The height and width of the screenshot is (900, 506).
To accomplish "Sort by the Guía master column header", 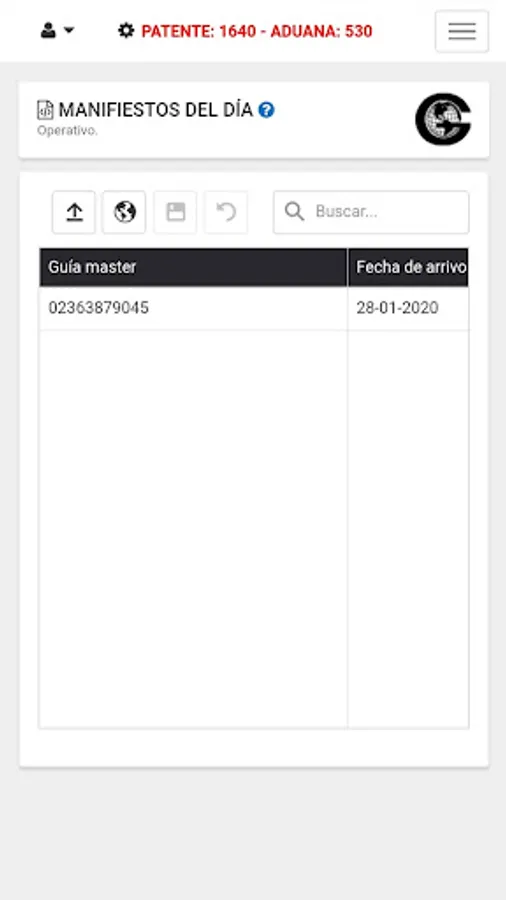I will click(x=193, y=267).
